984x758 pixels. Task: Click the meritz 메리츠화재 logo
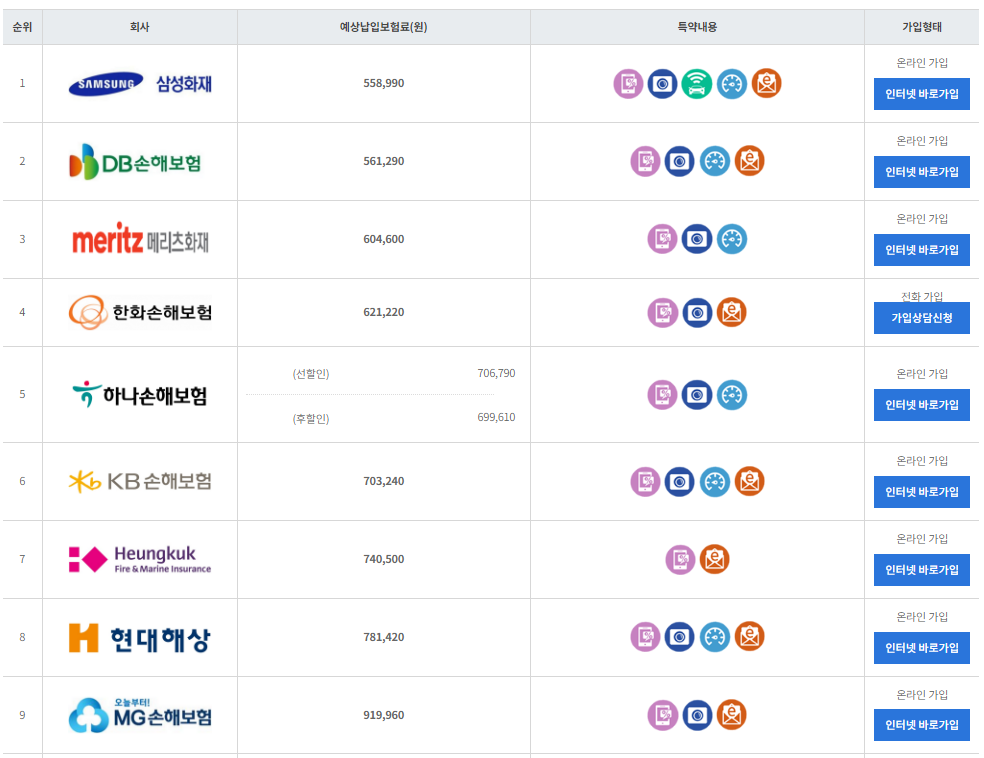[x=140, y=239]
